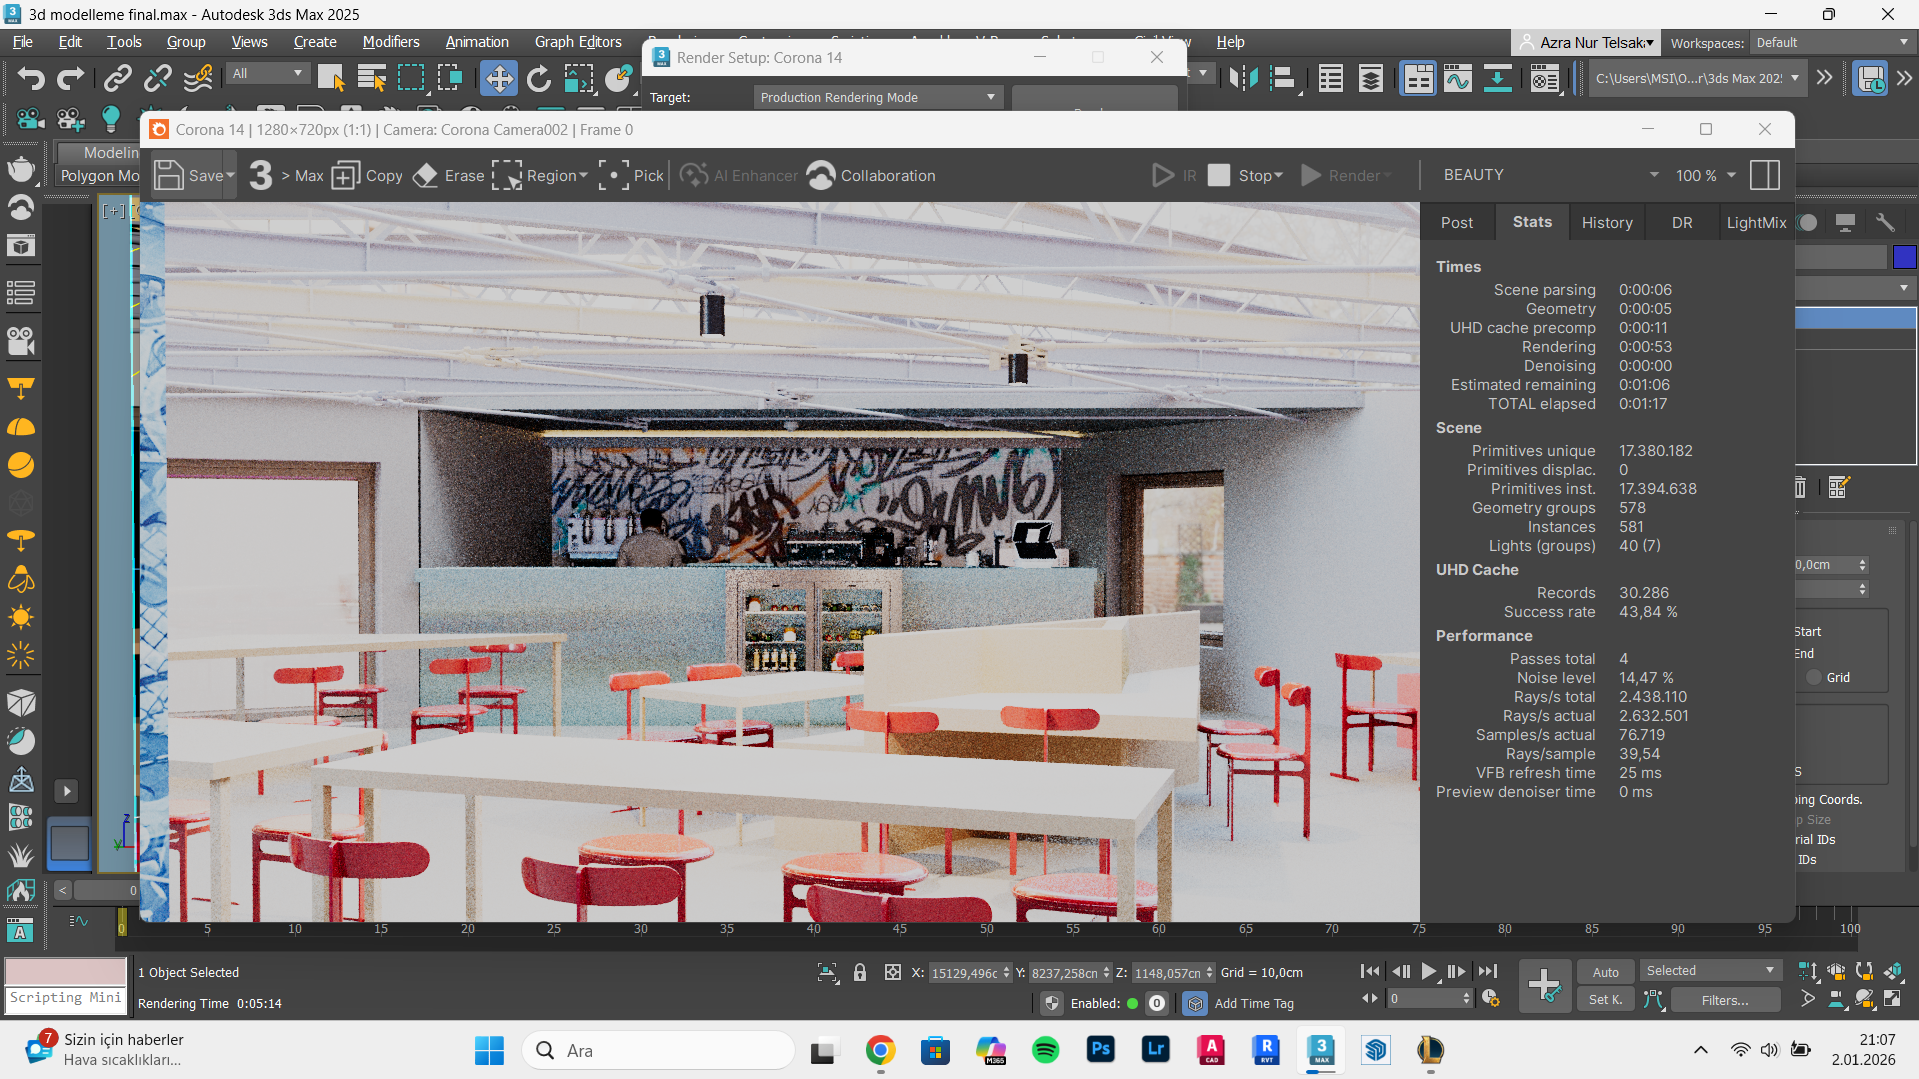Click the X coordinate input field
The width and height of the screenshot is (1919, 1079).
point(964,972)
